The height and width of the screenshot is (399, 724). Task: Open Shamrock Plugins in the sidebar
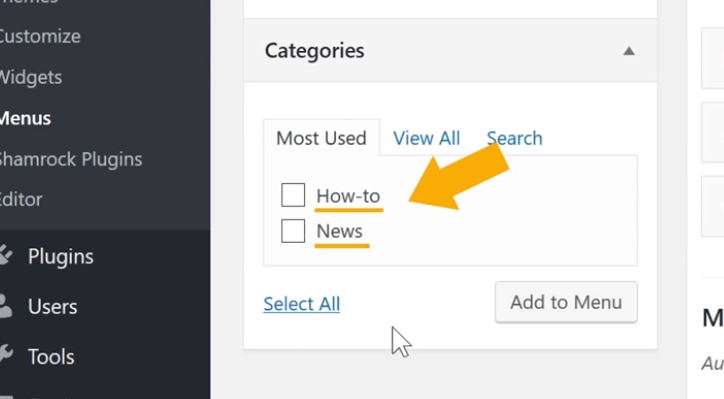click(71, 159)
